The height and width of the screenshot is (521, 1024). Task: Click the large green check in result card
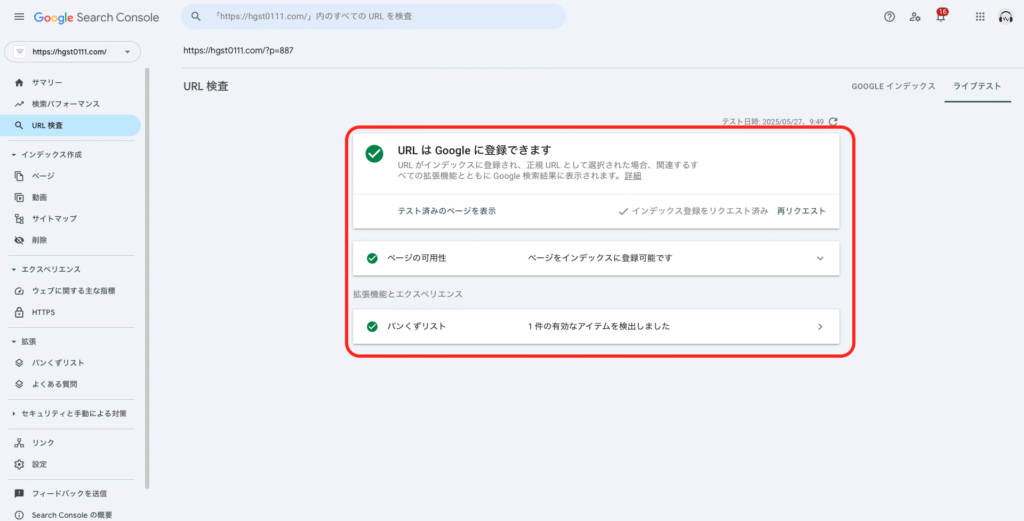tap(374, 153)
